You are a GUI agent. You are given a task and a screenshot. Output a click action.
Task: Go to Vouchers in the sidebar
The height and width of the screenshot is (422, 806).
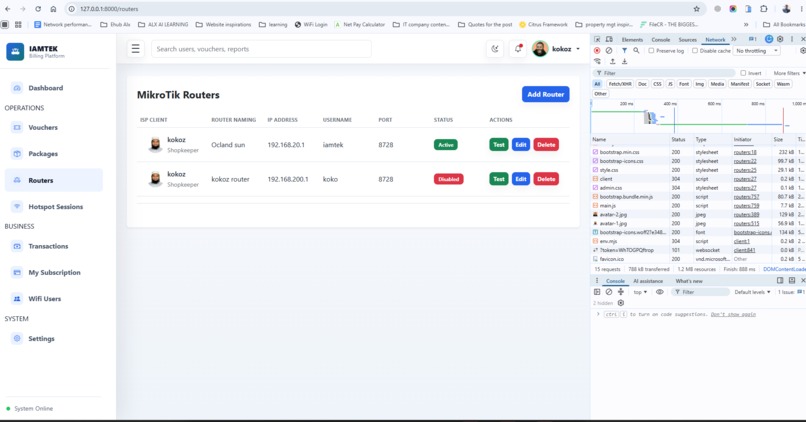click(x=43, y=127)
